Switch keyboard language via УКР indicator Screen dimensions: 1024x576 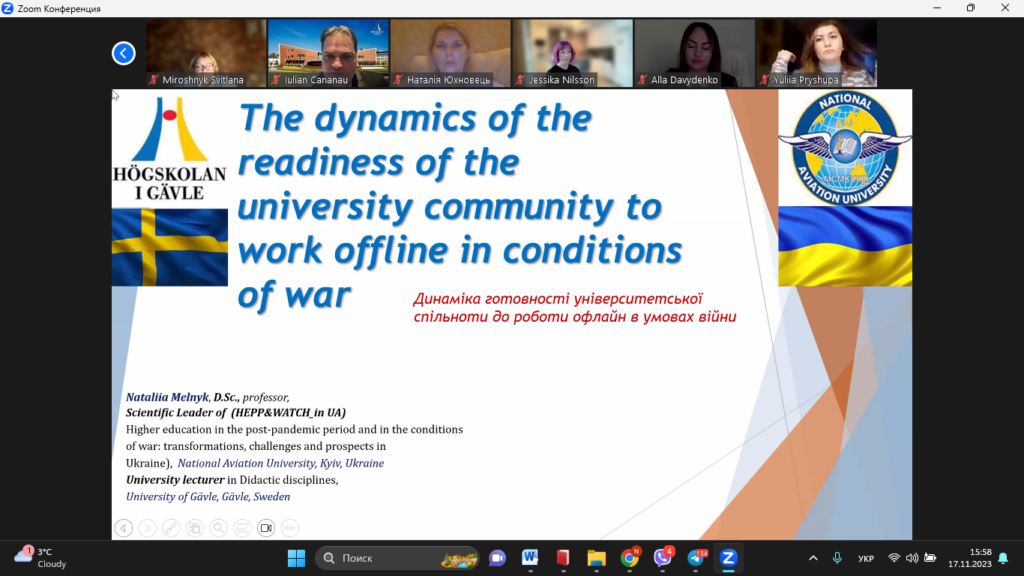pos(866,558)
